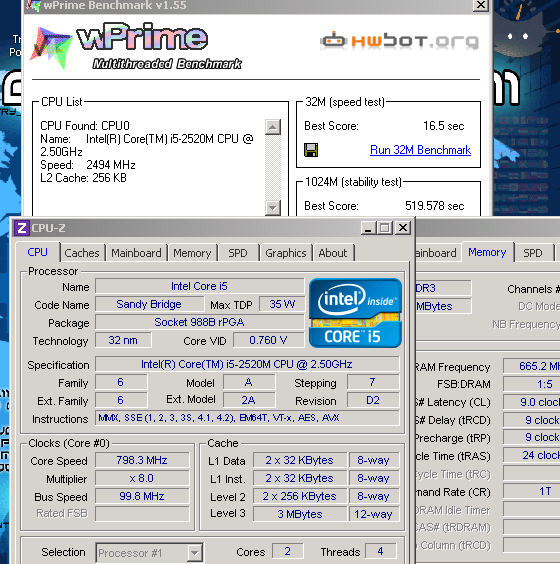The image size is (560, 564).
Task: Open the SPD tab in the front CPU-Z window
Action: click(x=238, y=253)
